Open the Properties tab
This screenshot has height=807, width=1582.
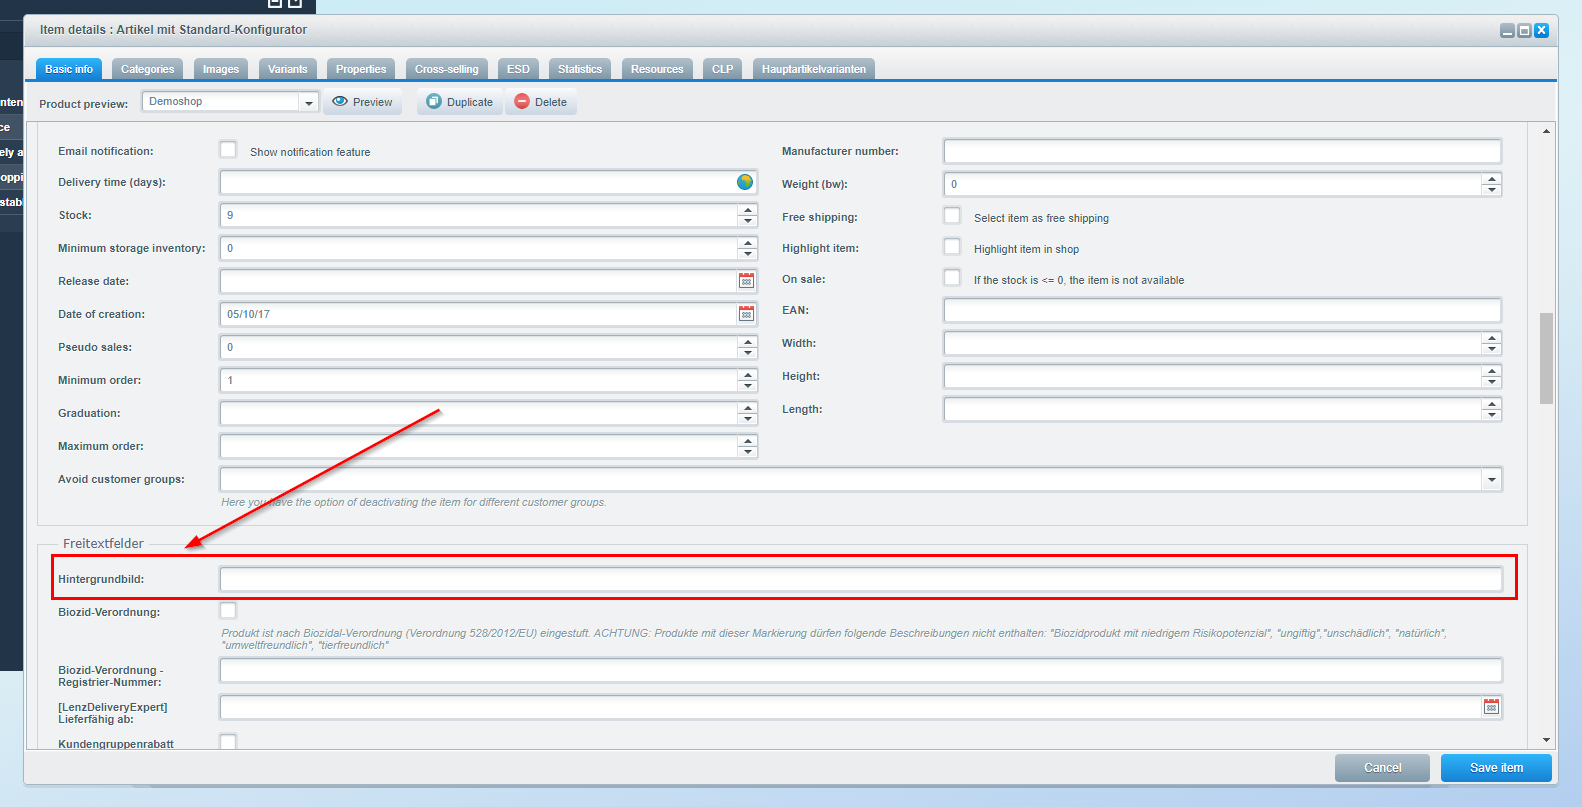click(361, 69)
